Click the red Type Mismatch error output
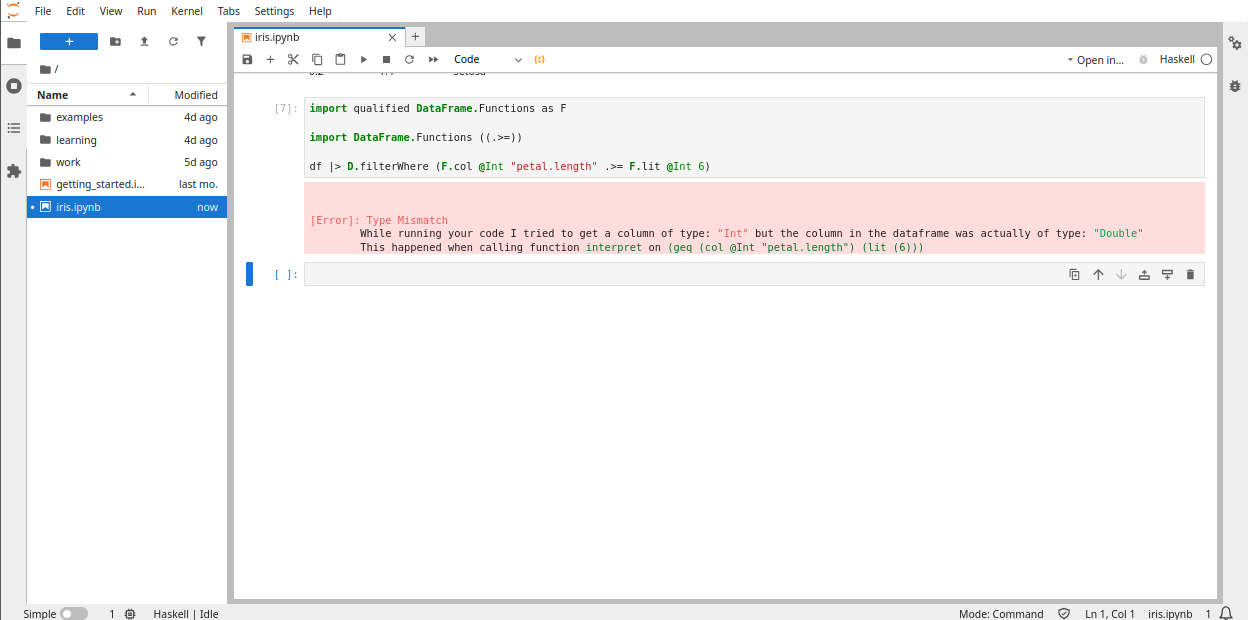 click(754, 218)
